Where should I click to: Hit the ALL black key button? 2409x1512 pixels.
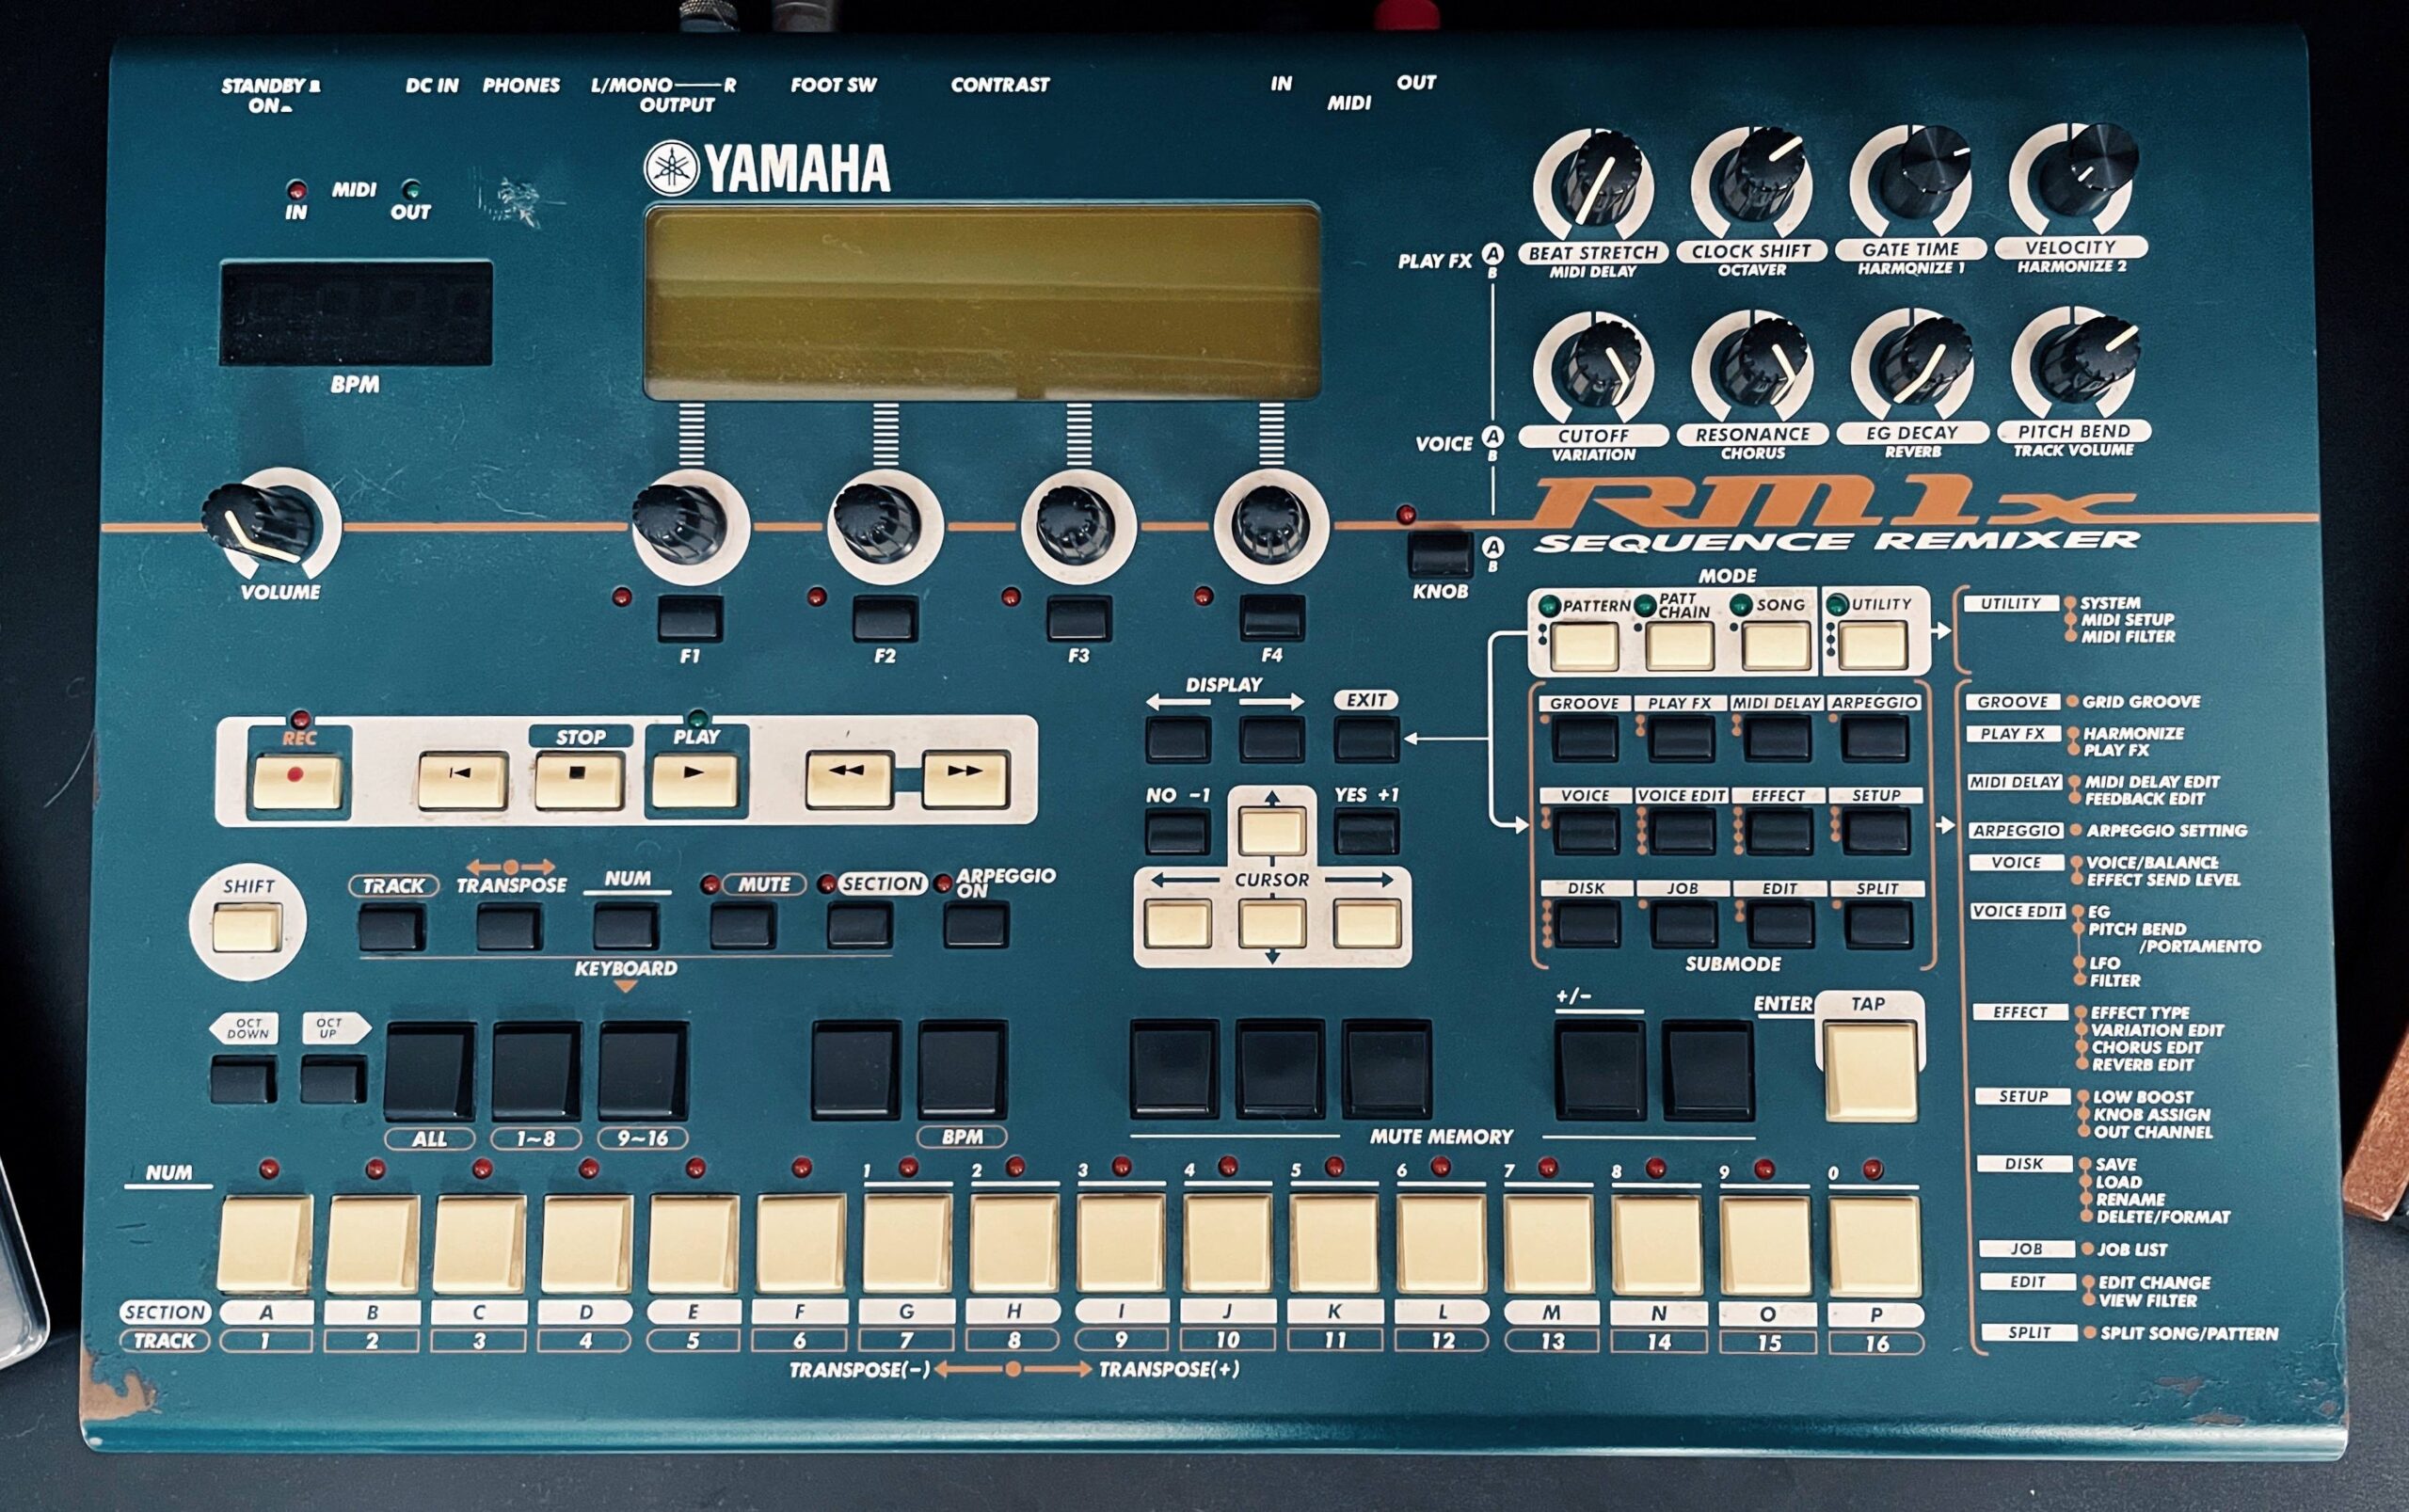[x=430, y=1071]
